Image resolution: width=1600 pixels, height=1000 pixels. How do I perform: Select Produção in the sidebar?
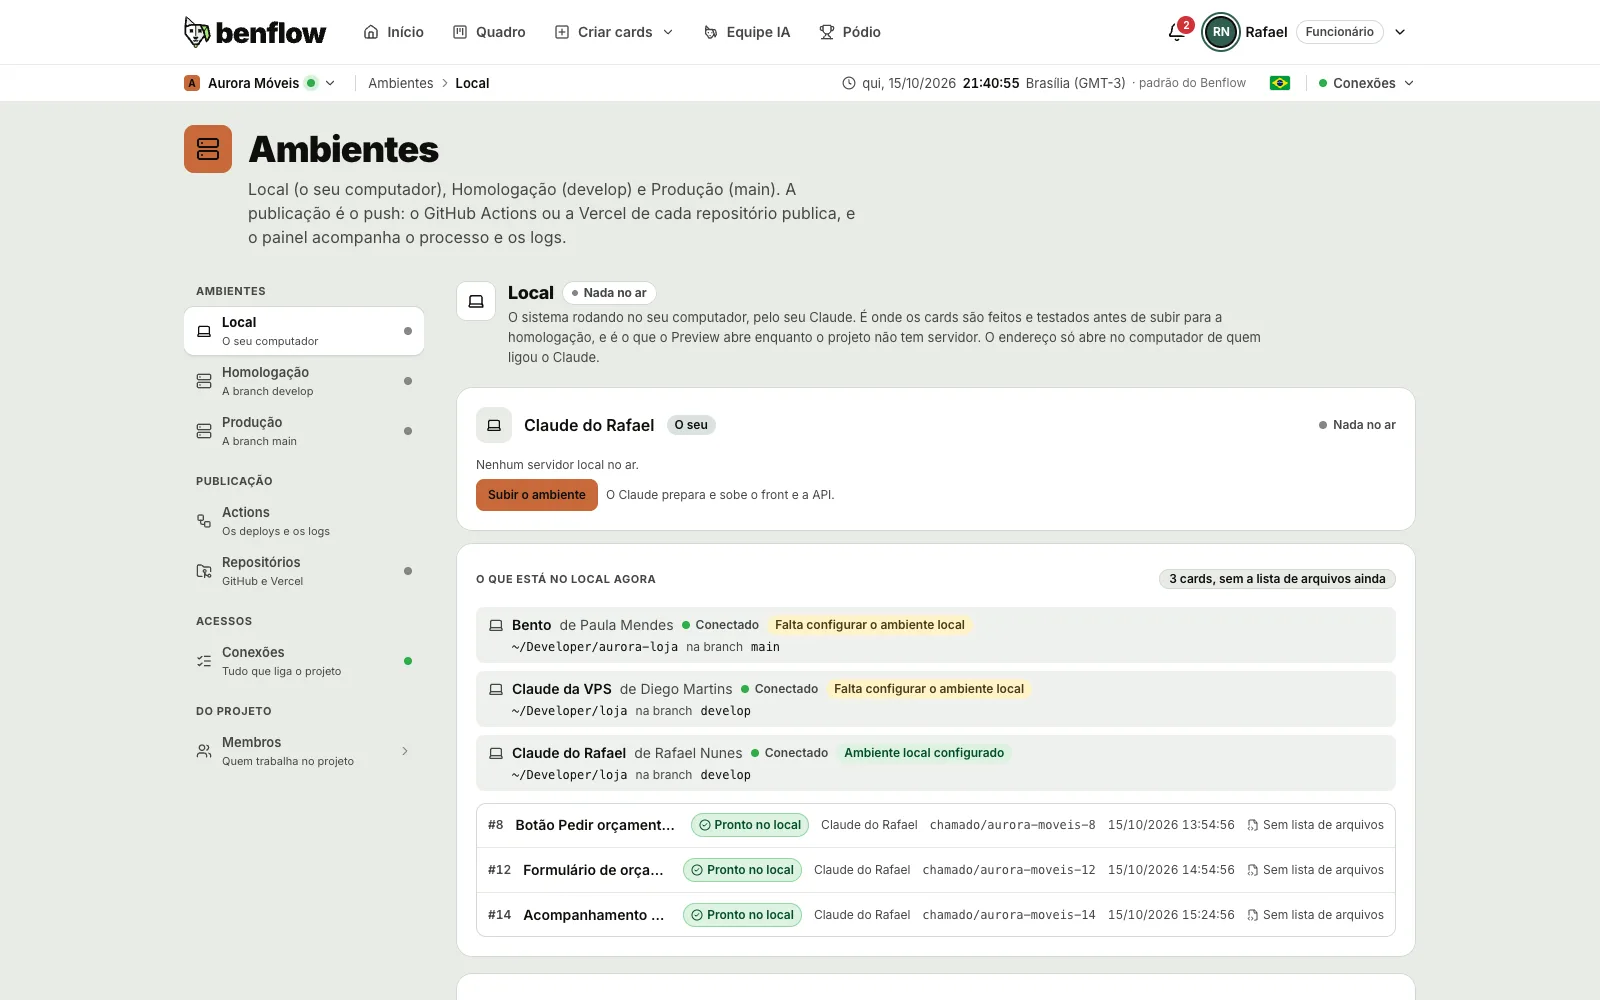[304, 431]
